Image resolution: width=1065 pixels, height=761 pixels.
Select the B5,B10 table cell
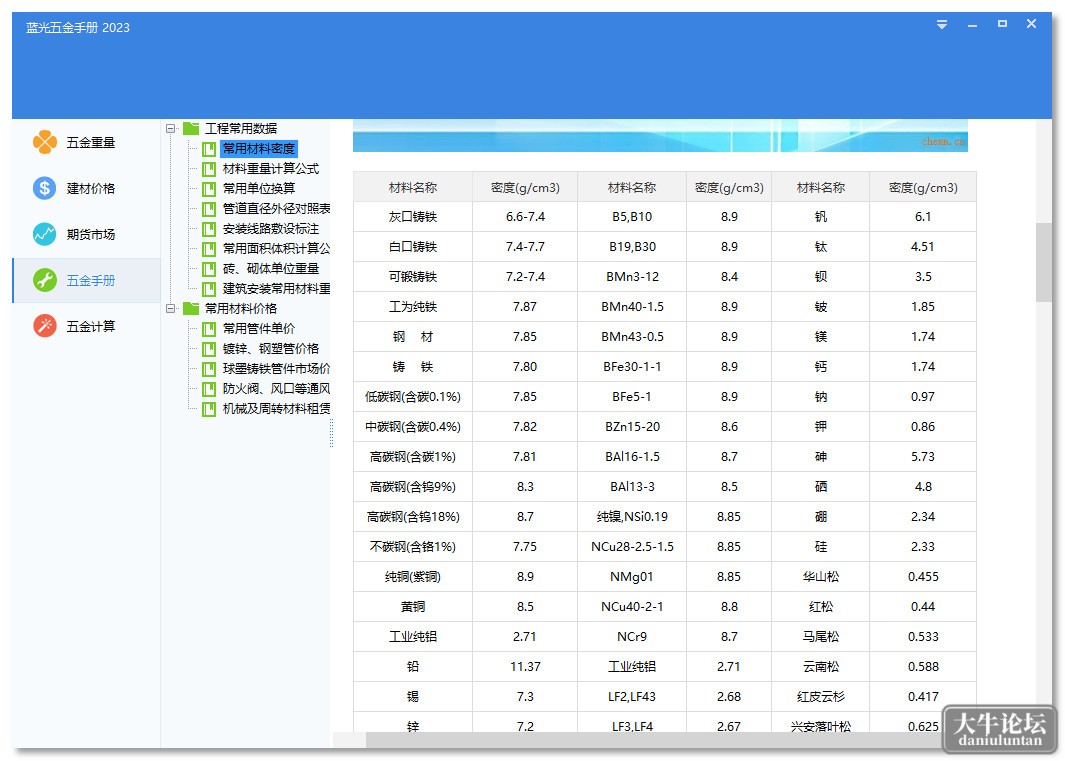tap(632, 217)
